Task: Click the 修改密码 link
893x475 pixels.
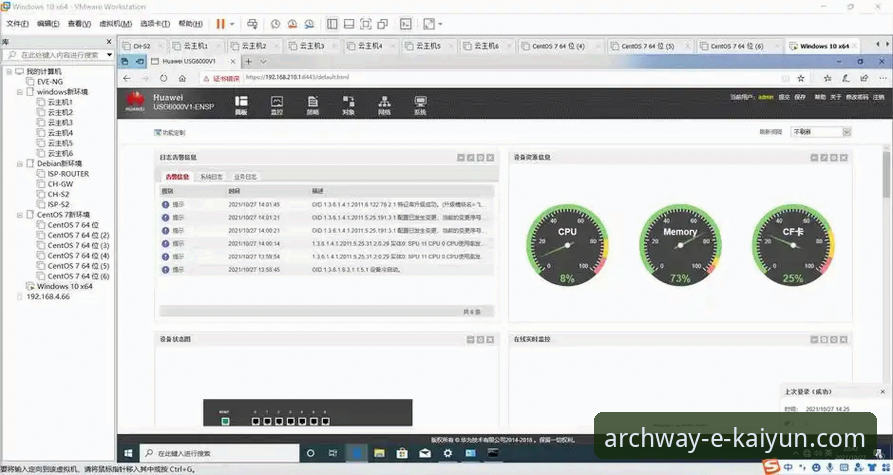Action: pyautogui.click(x=856, y=97)
